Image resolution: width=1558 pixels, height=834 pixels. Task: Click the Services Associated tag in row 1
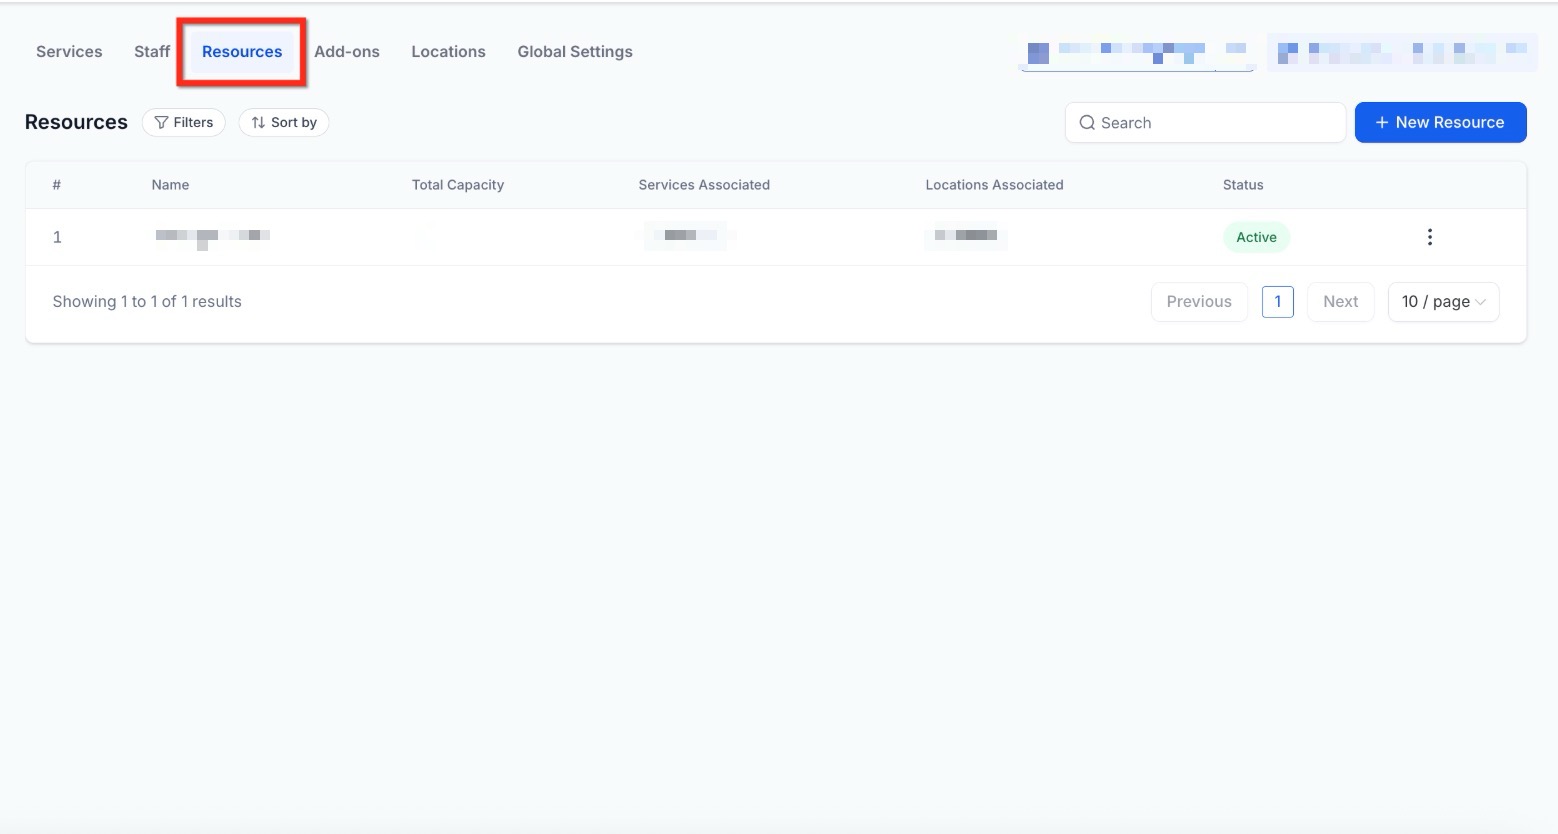coord(685,236)
